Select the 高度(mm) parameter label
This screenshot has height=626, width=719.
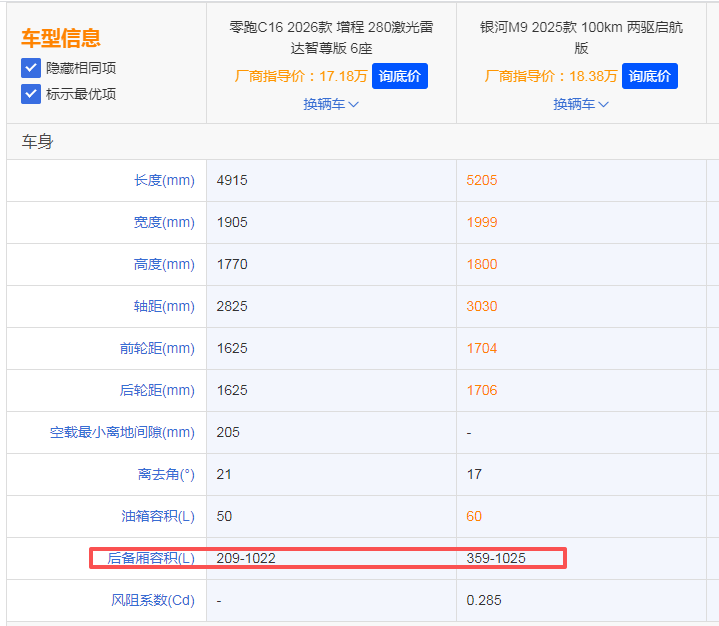point(164,265)
